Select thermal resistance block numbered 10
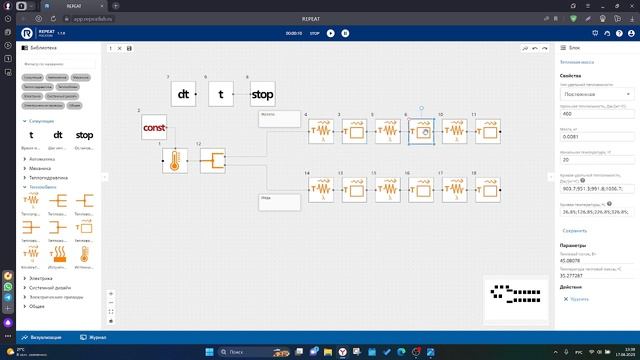Screen dimensions: 640x360 click(455, 131)
